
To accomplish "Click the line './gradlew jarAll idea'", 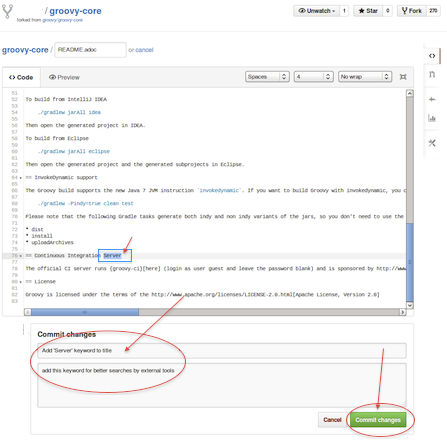I will tap(69, 112).
